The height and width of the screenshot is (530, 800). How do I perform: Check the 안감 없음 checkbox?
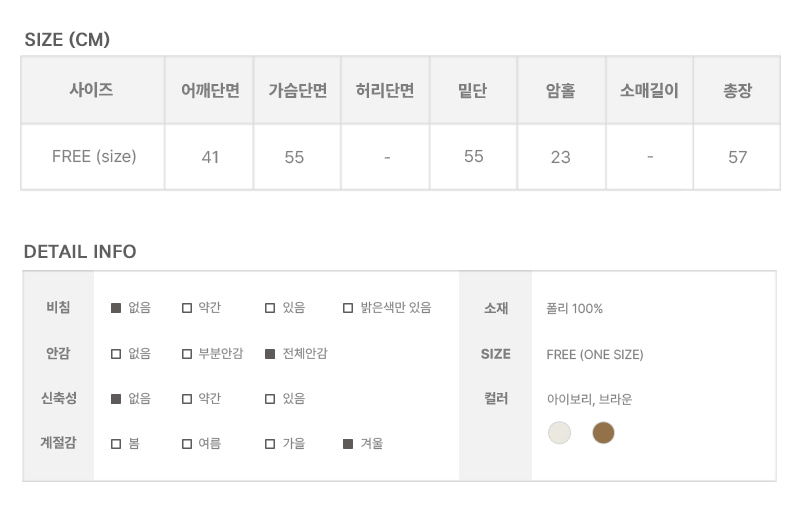click(116, 354)
